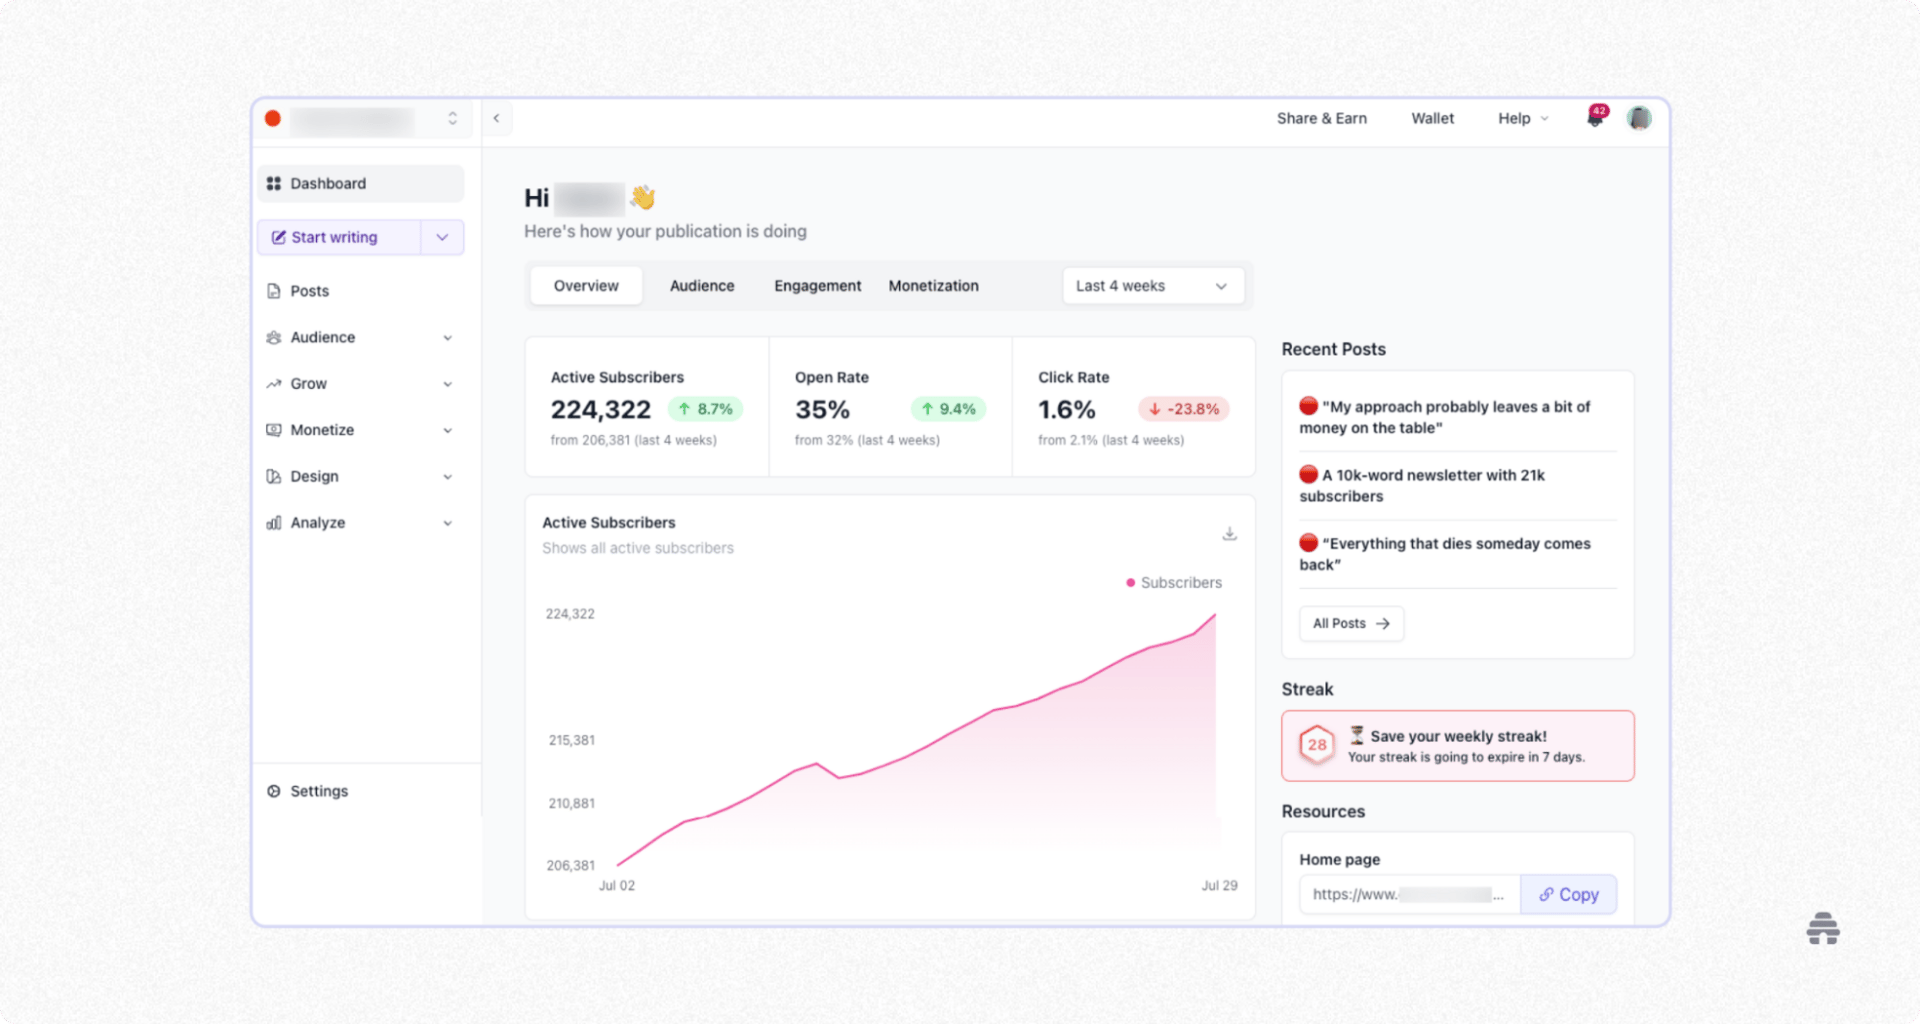Click the All Posts button

pos(1350,623)
